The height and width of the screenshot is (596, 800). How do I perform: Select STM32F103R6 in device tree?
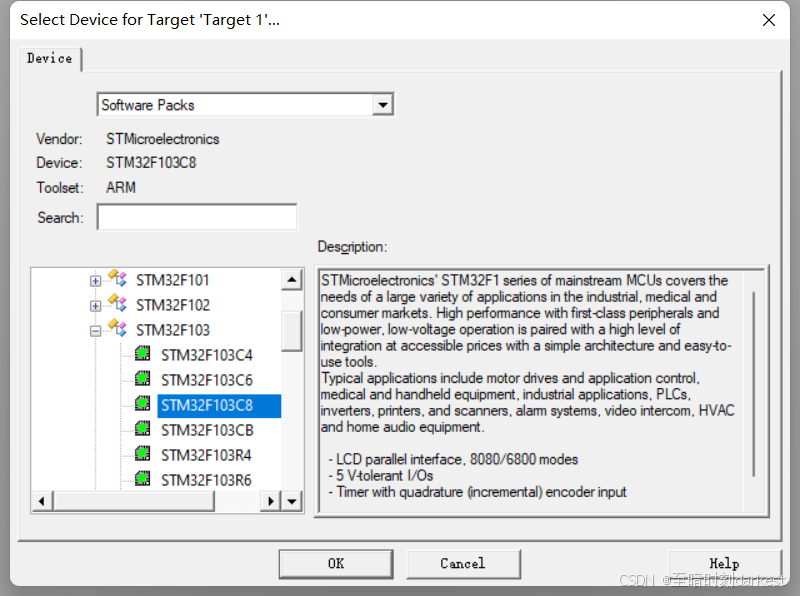206,480
